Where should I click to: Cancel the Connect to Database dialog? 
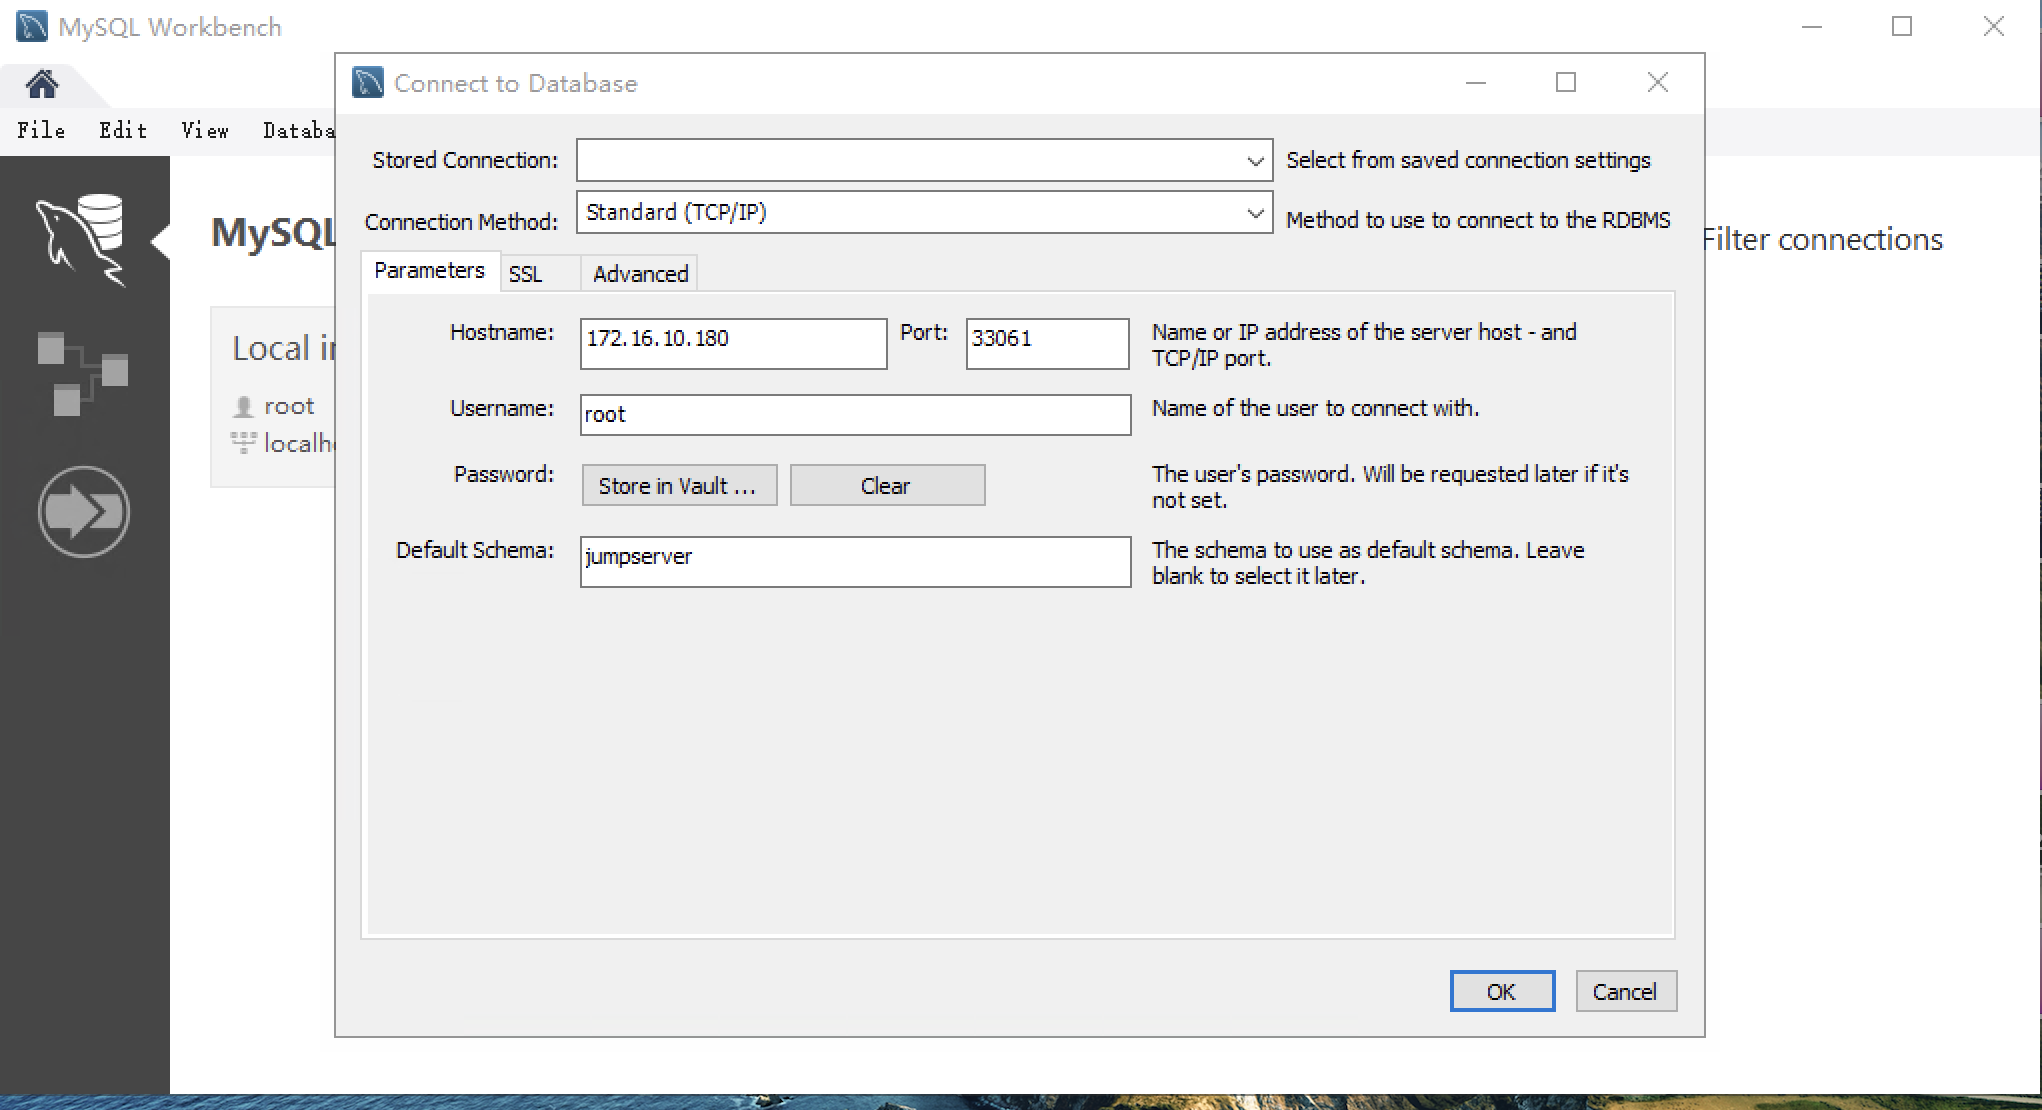point(1626,991)
